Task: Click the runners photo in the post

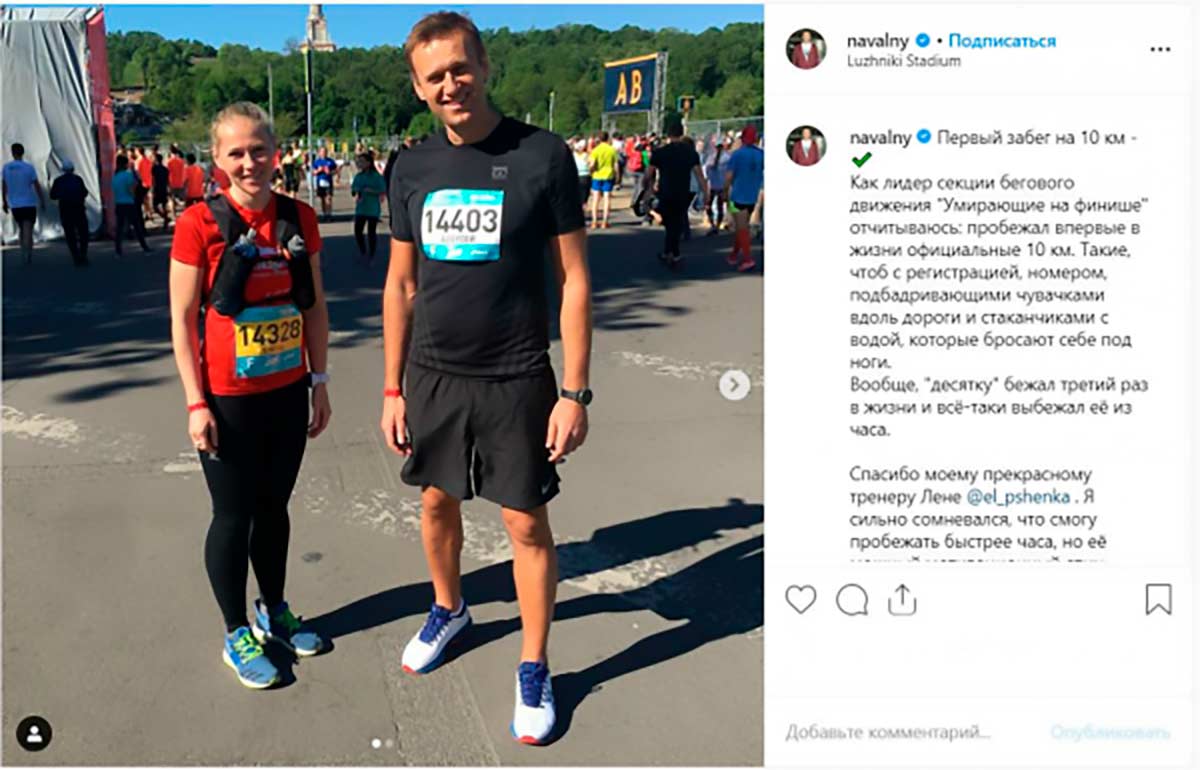Action: (x=382, y=385)
